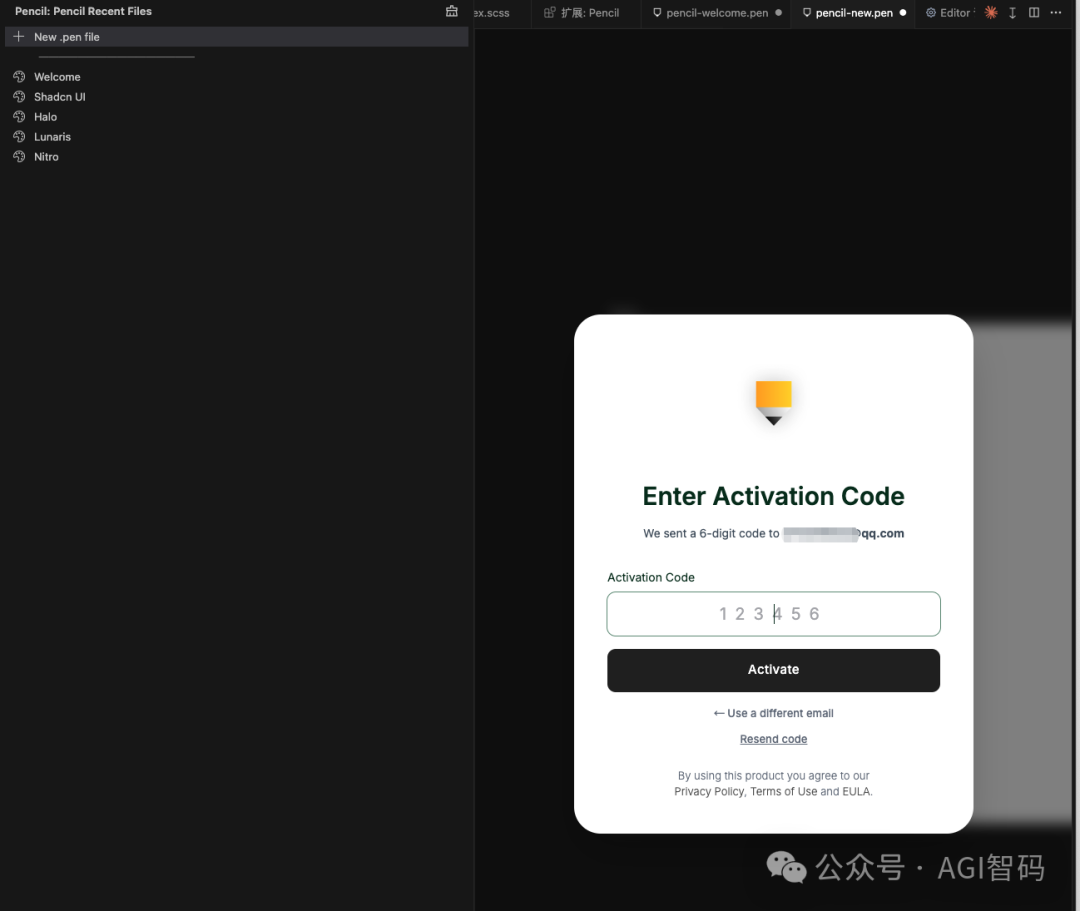1080x911 pixels.
Task: Click the plus icon for new file
Action: 19,36
